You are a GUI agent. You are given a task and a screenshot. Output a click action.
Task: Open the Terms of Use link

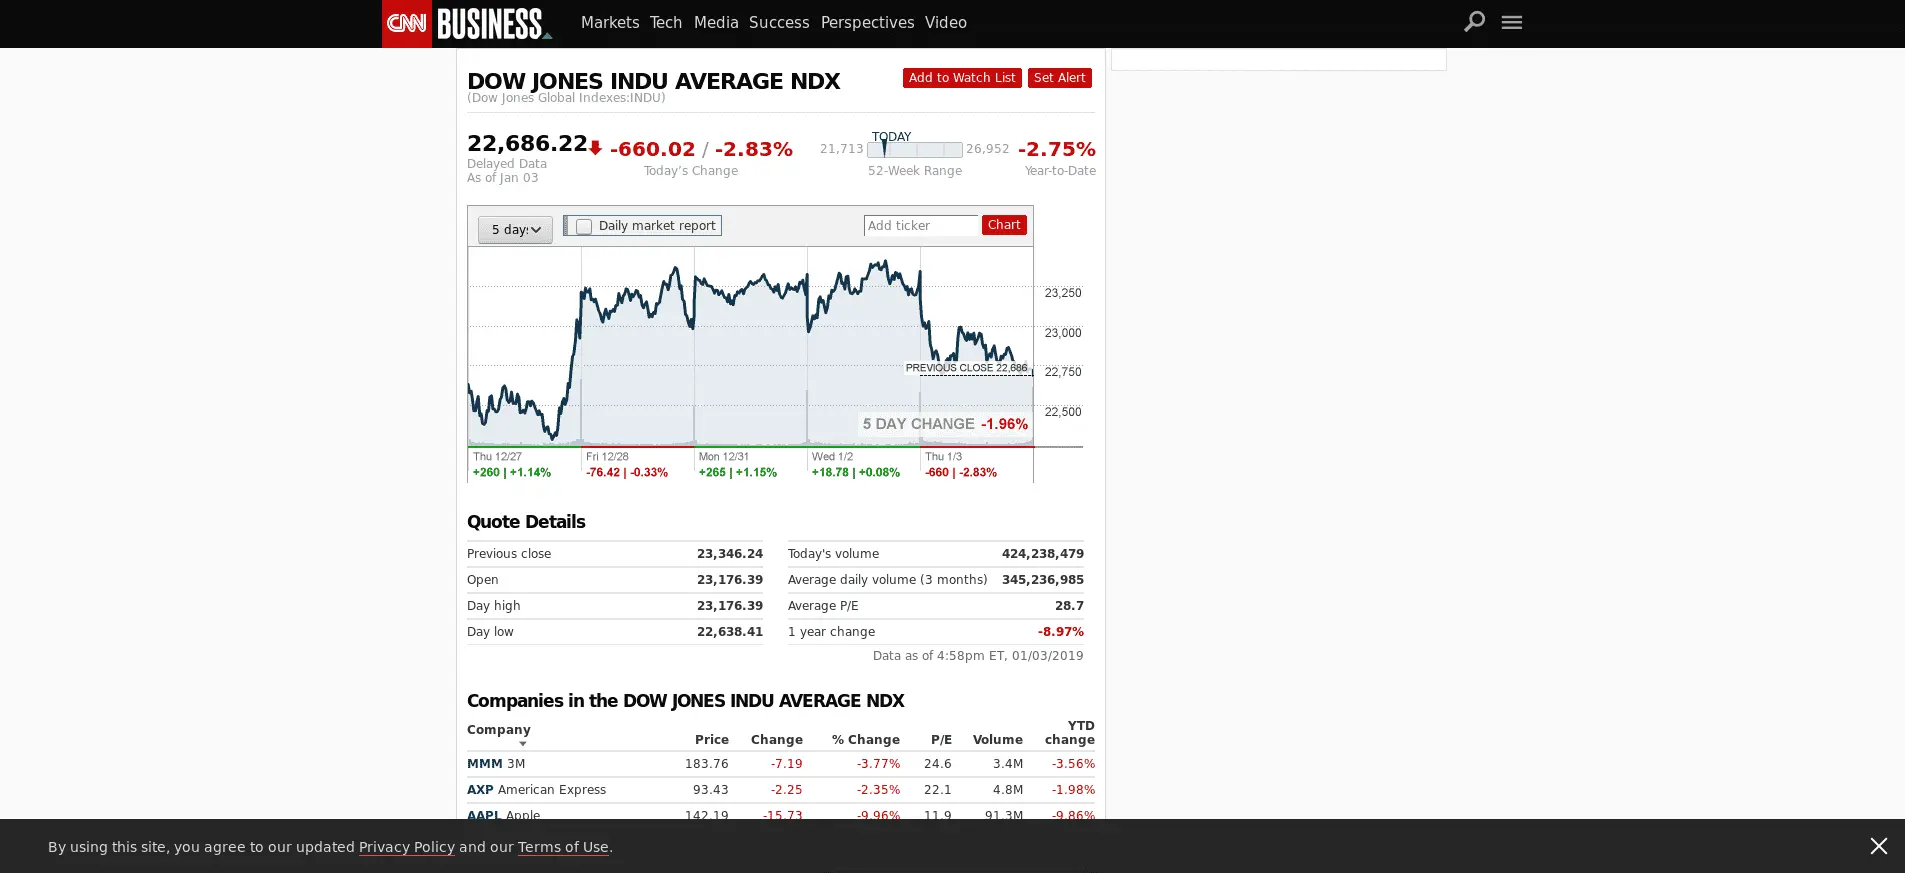[x=563, y=847]
